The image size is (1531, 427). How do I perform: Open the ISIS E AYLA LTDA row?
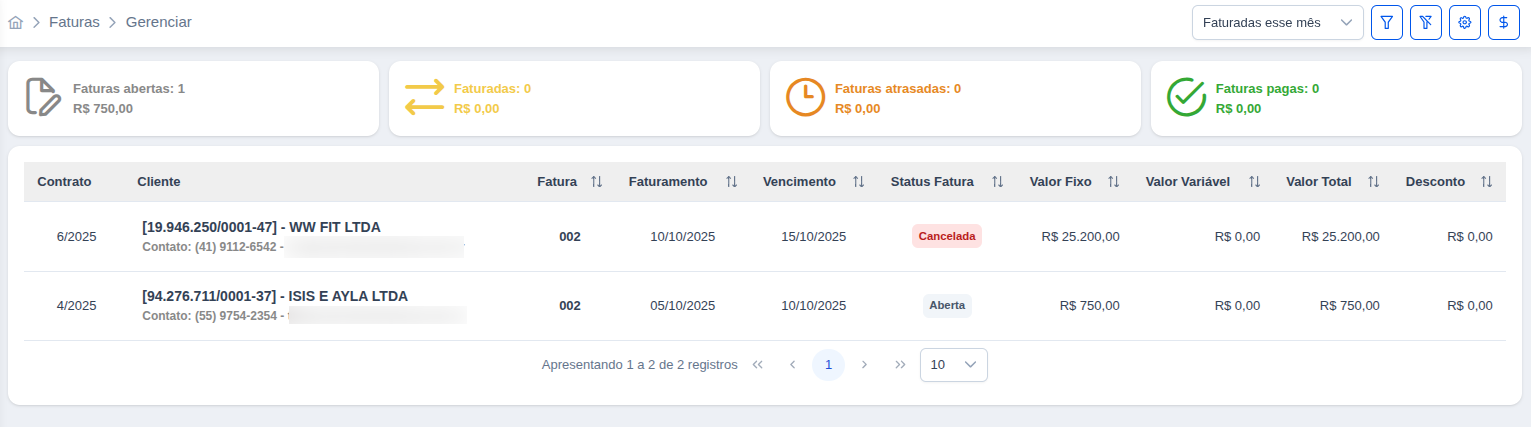275,296
